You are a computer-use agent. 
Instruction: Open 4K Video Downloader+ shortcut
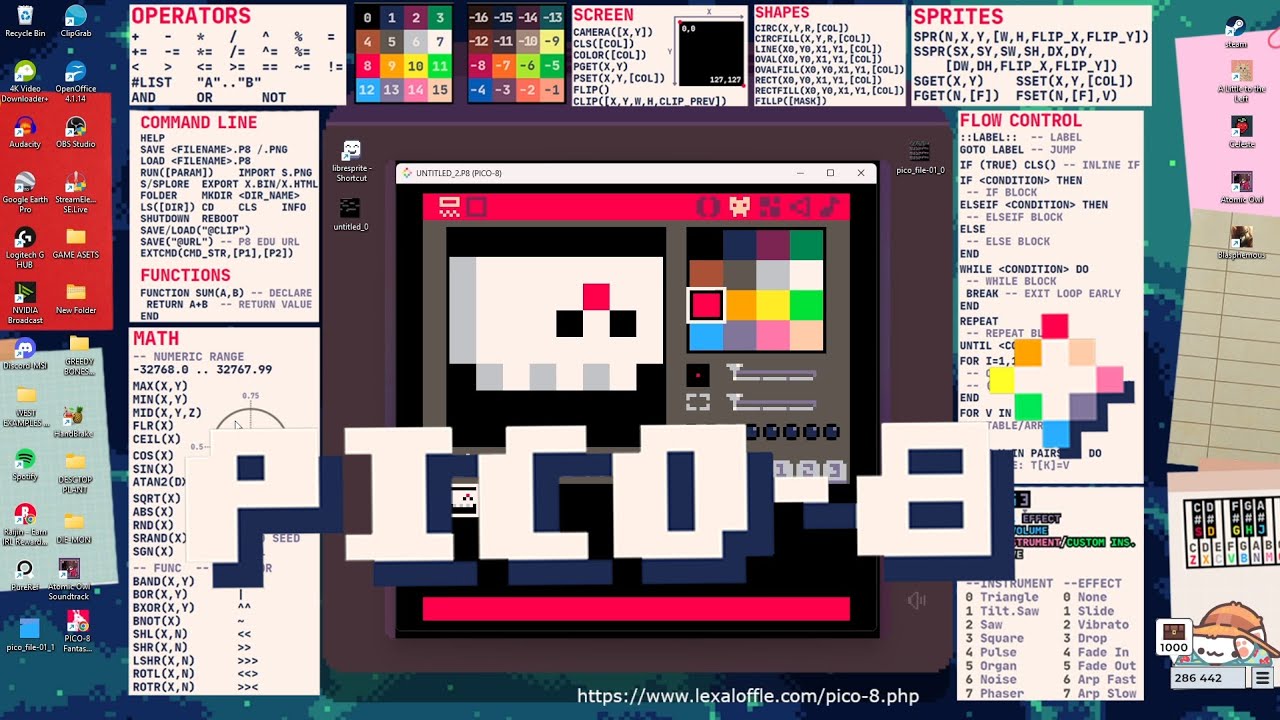click(25, 82)
